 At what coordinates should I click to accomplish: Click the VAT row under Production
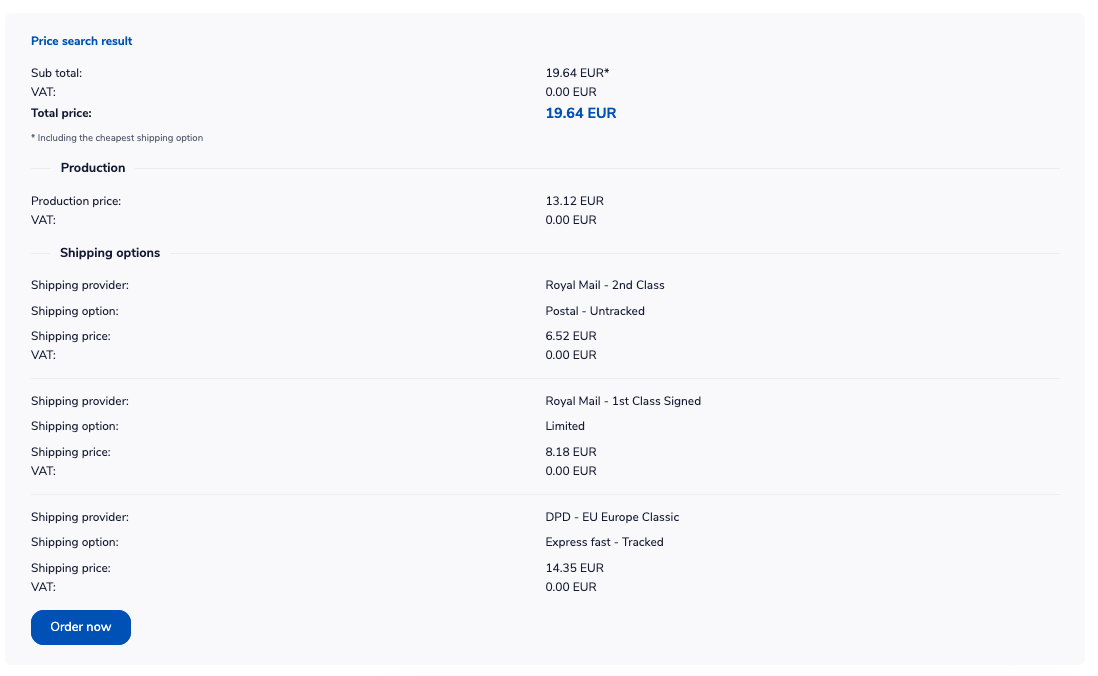[570, 219]
